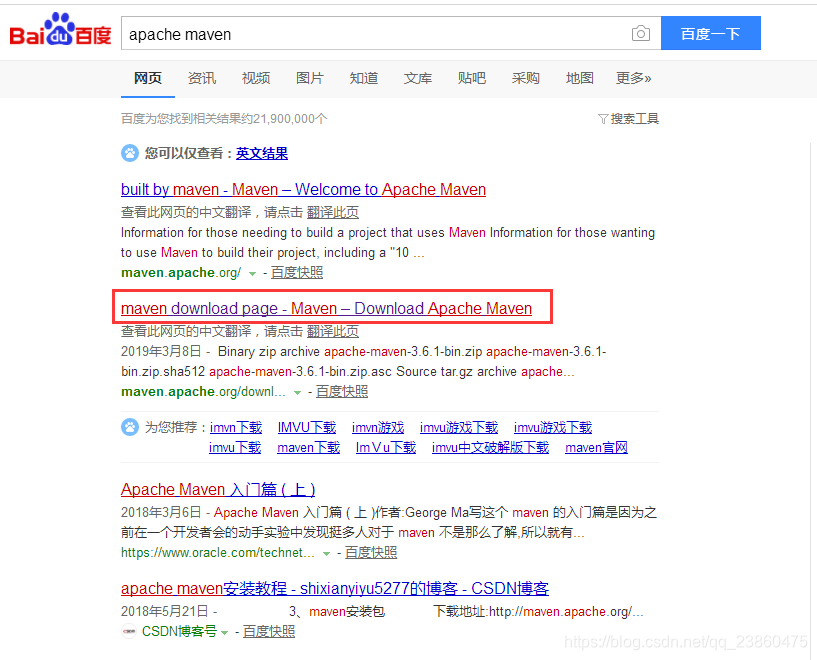Click result count text 约21,900,000个
The image size is (817, 660).
(x=284, y=119)
